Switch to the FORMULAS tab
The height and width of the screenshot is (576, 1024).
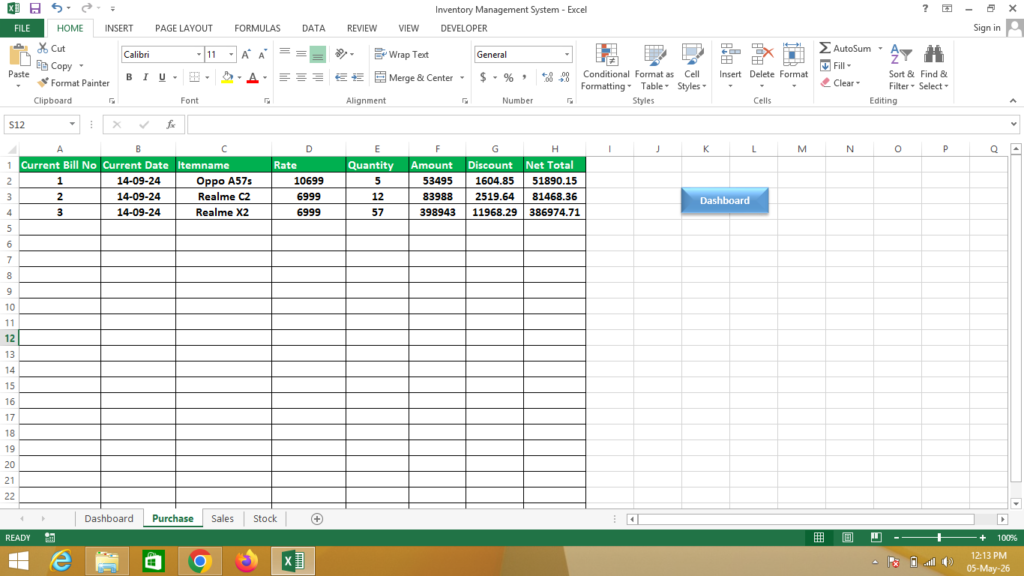[257, 28]
